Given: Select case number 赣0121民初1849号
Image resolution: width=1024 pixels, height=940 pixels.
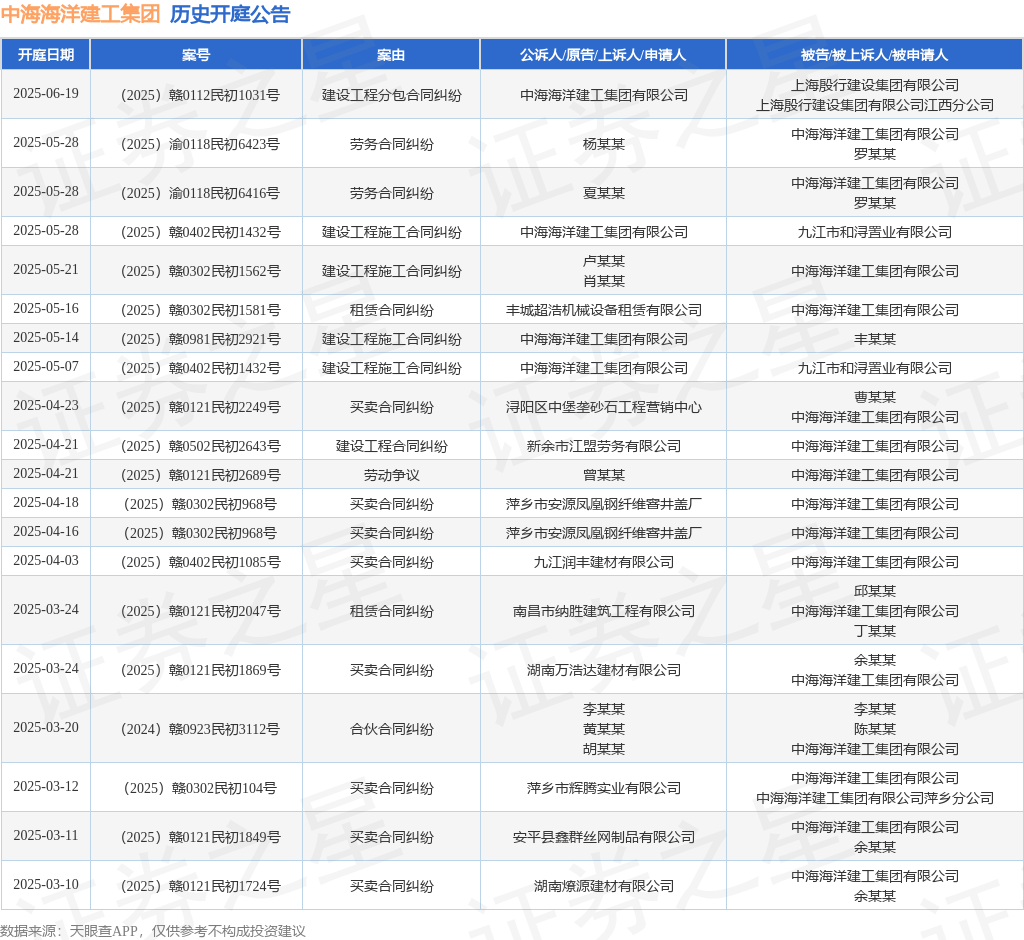Looking at the screenshot, I should click(x=200, y=837).
